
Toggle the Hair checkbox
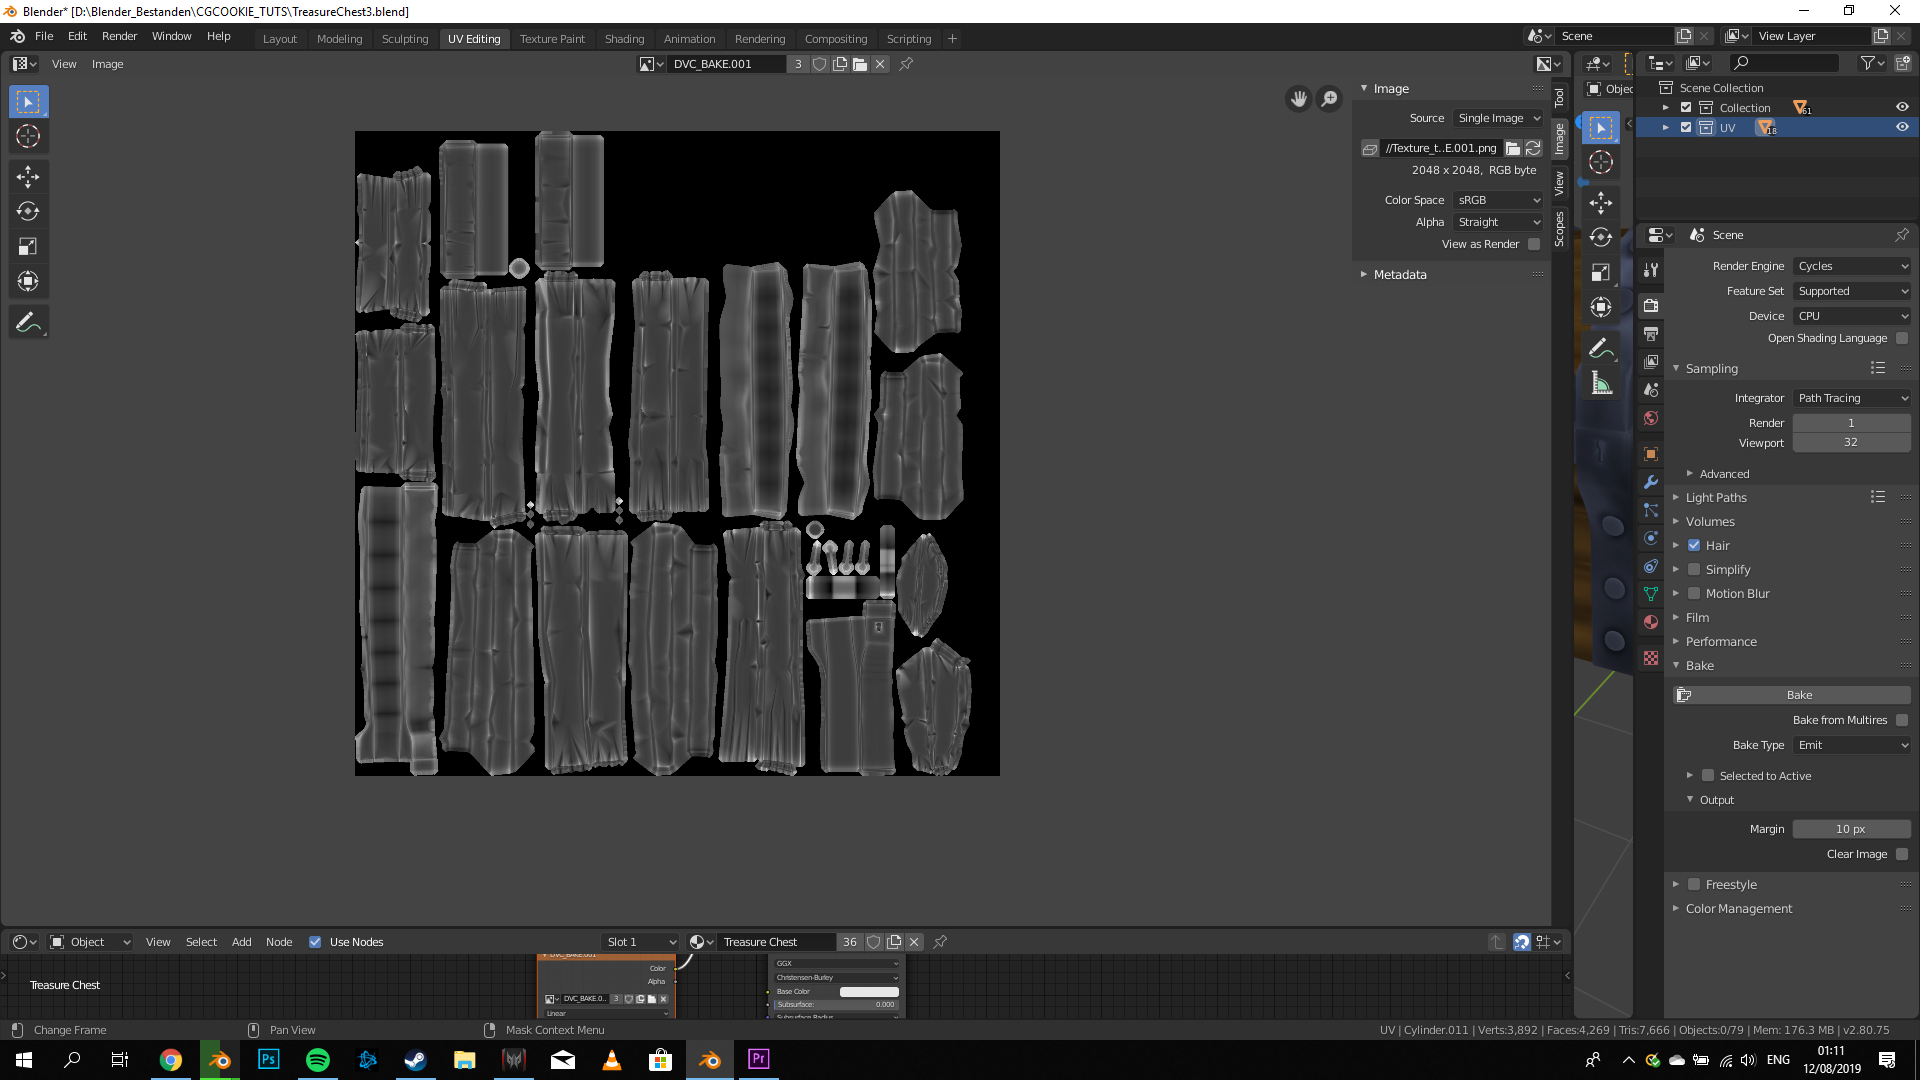click(1694, 546)
